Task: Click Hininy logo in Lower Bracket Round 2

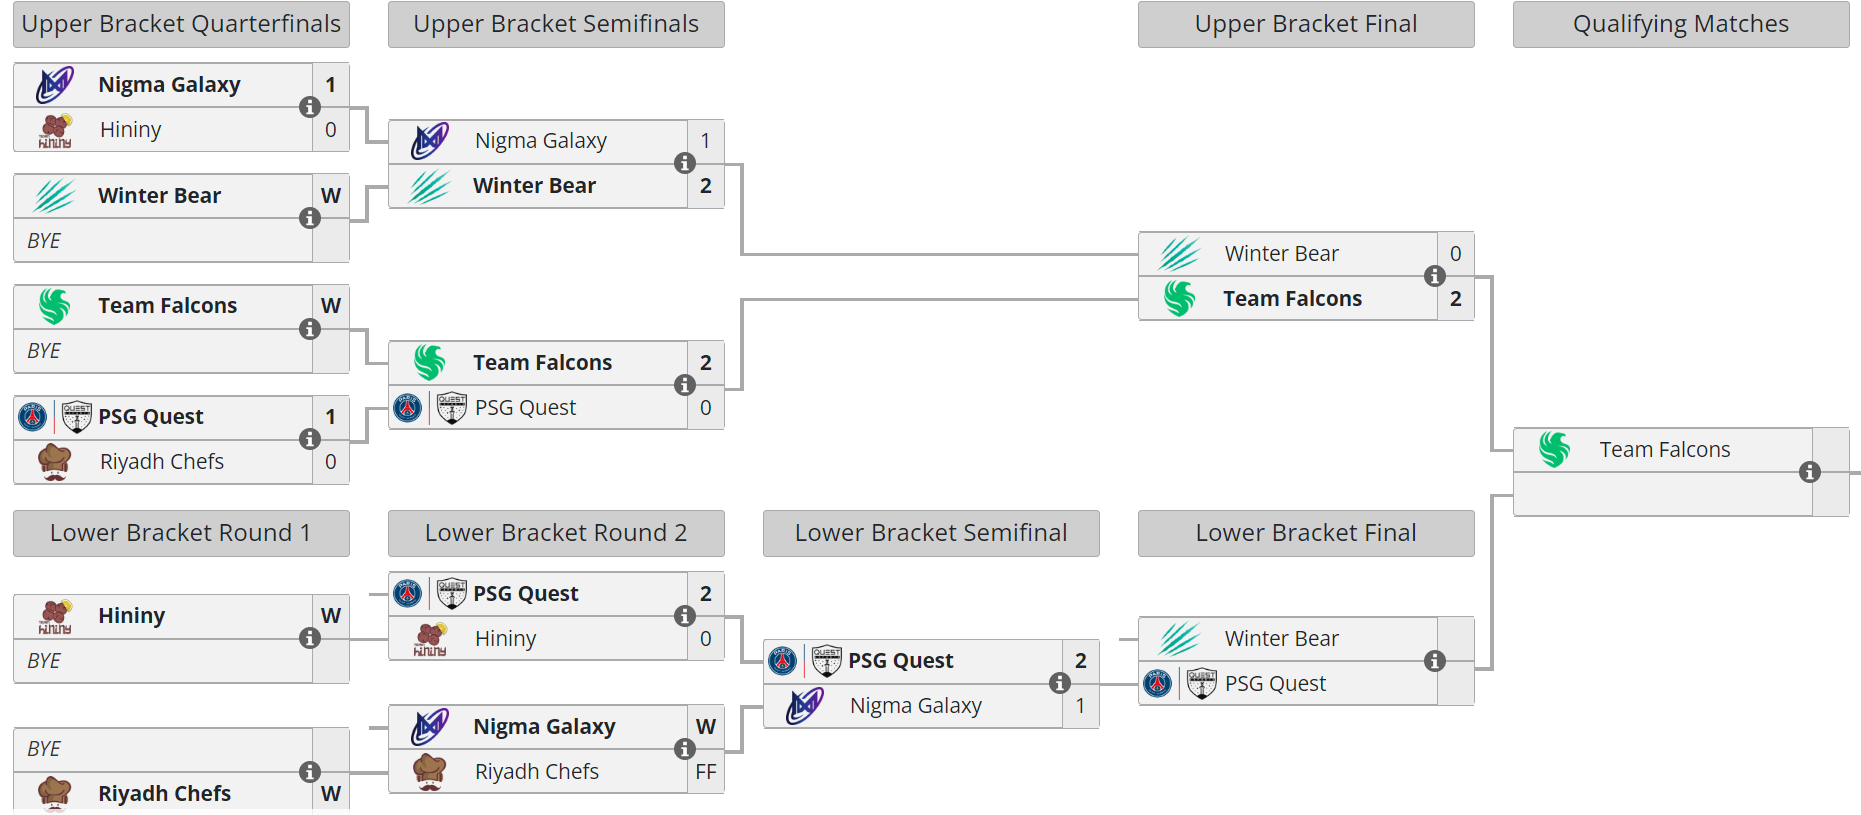Action: click(x=430, y=639)
